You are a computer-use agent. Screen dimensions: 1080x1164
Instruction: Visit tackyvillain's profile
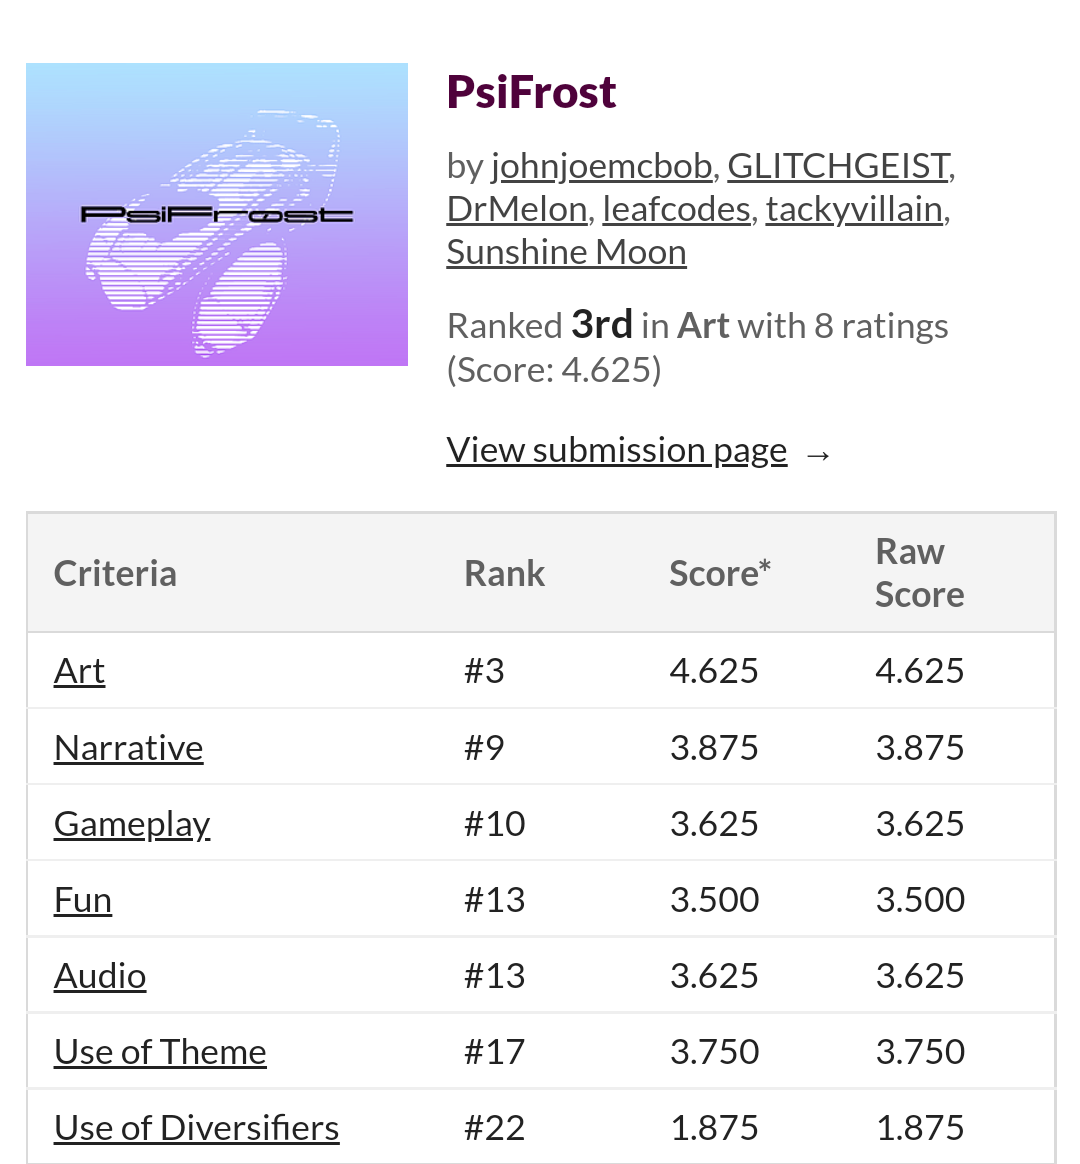854,209
